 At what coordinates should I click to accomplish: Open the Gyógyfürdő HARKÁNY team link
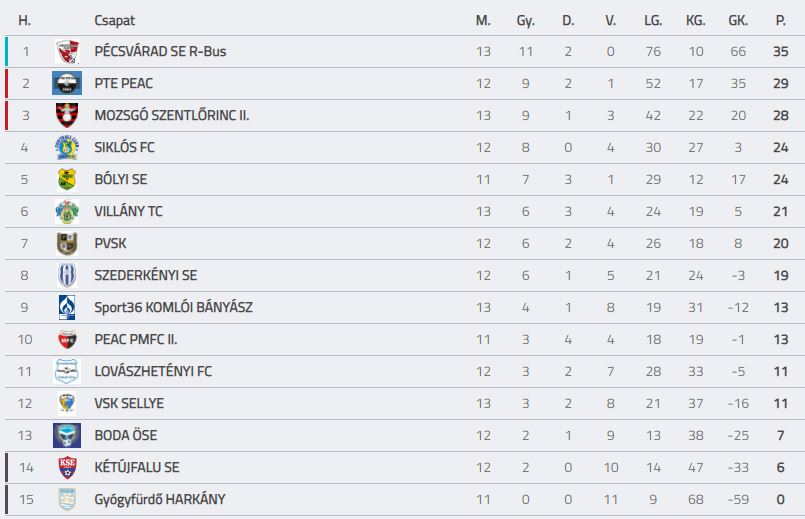point(160,499)
